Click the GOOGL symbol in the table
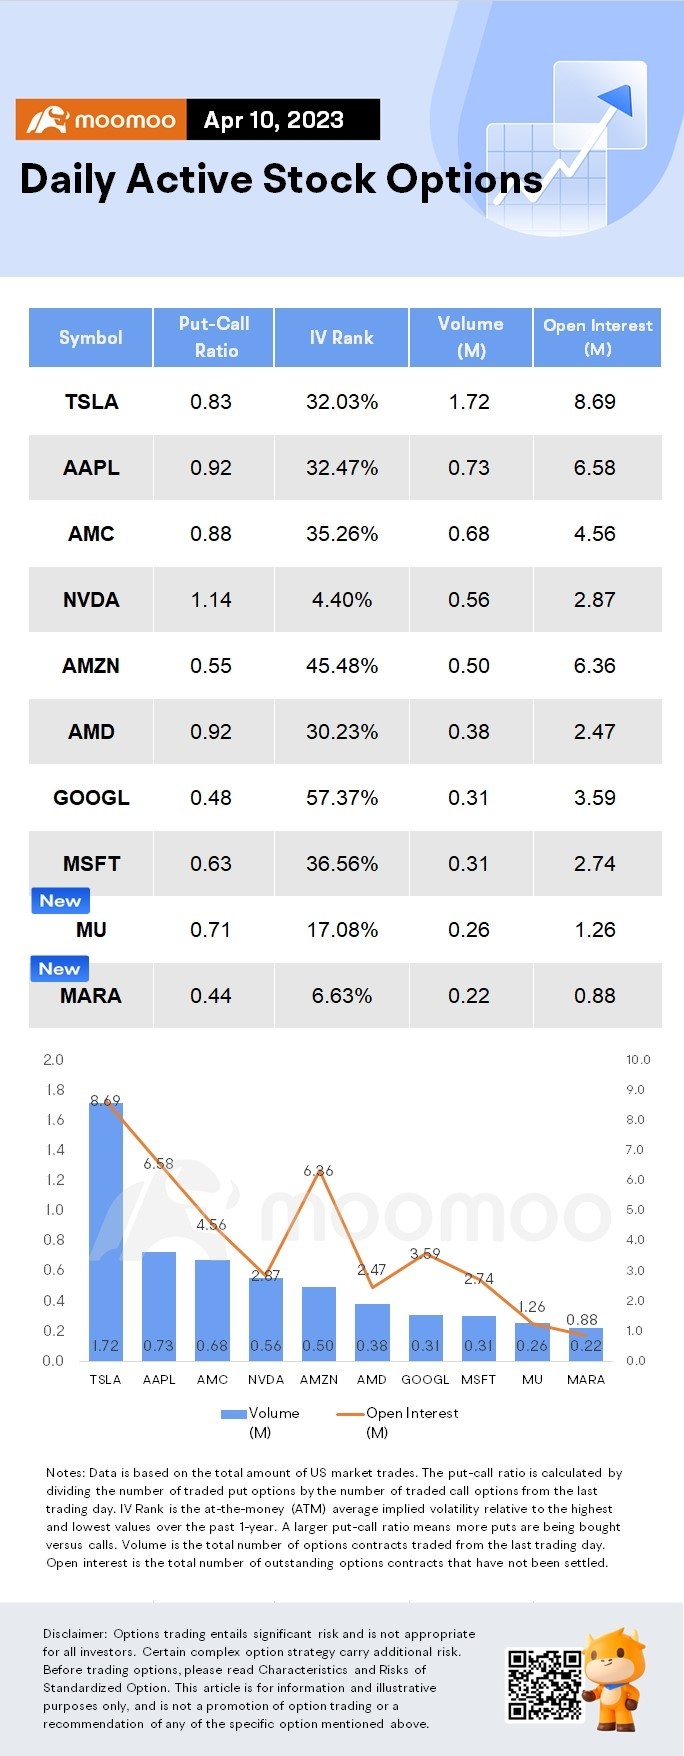This screenshot has width=684, height=1756. 91,798
